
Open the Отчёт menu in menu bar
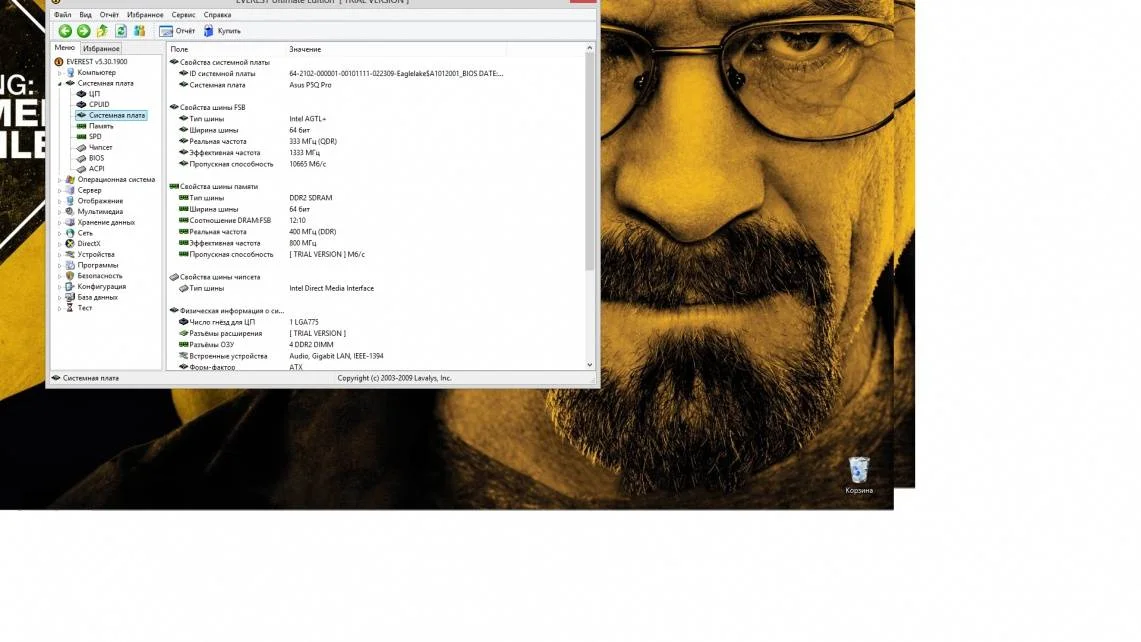(x=109, y=15)
